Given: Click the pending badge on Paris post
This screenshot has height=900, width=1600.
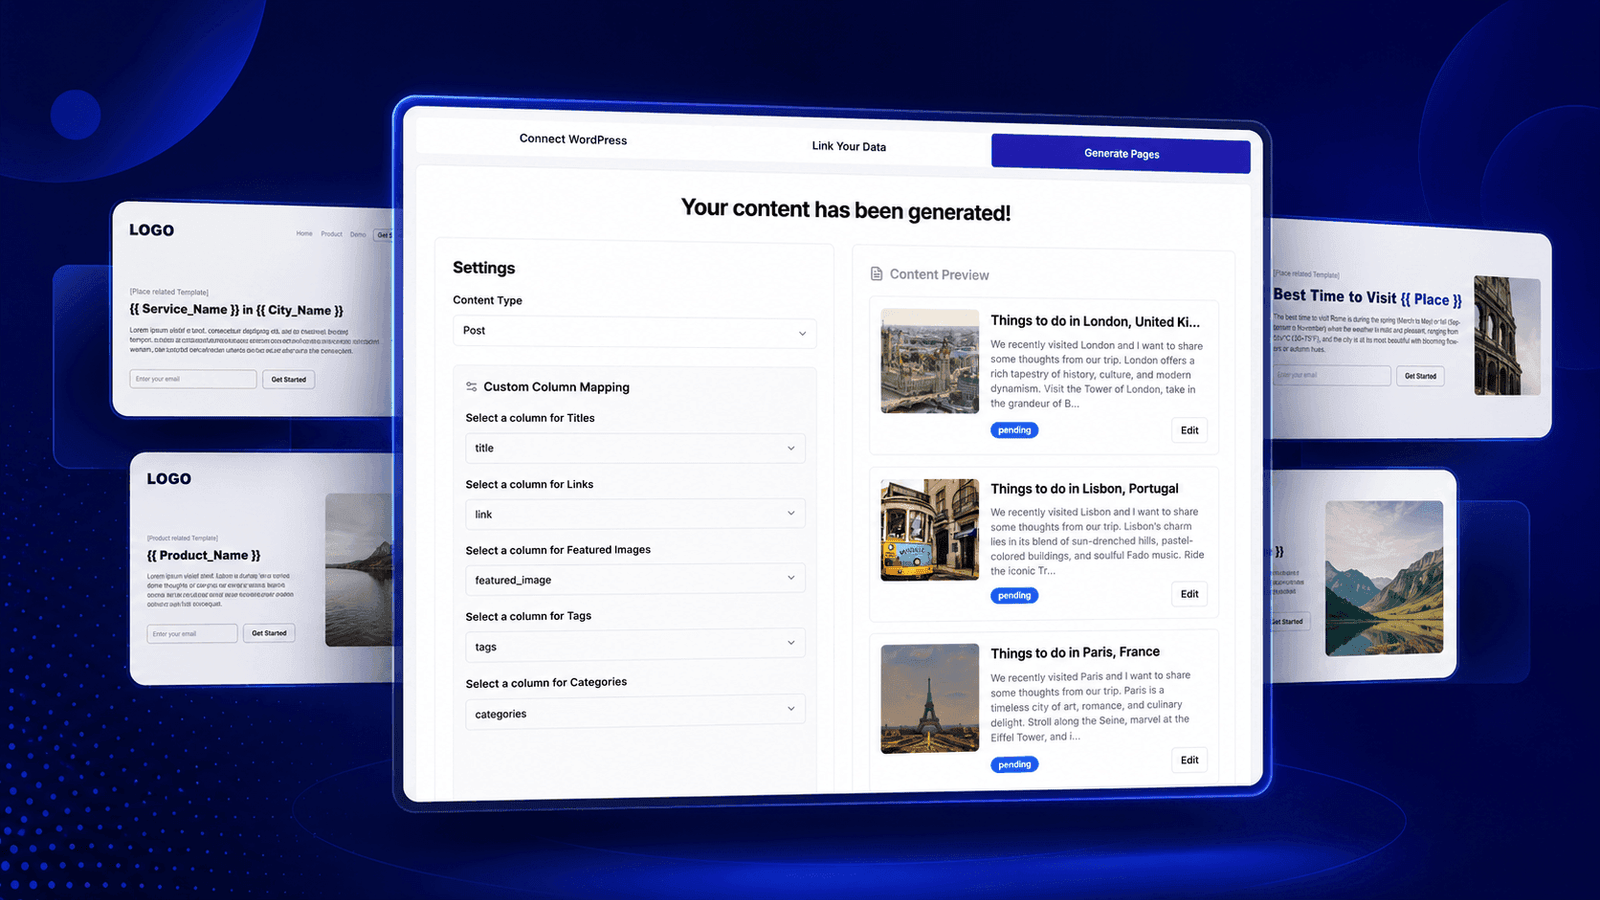Looking at the screenshot, I should 1014,764.
